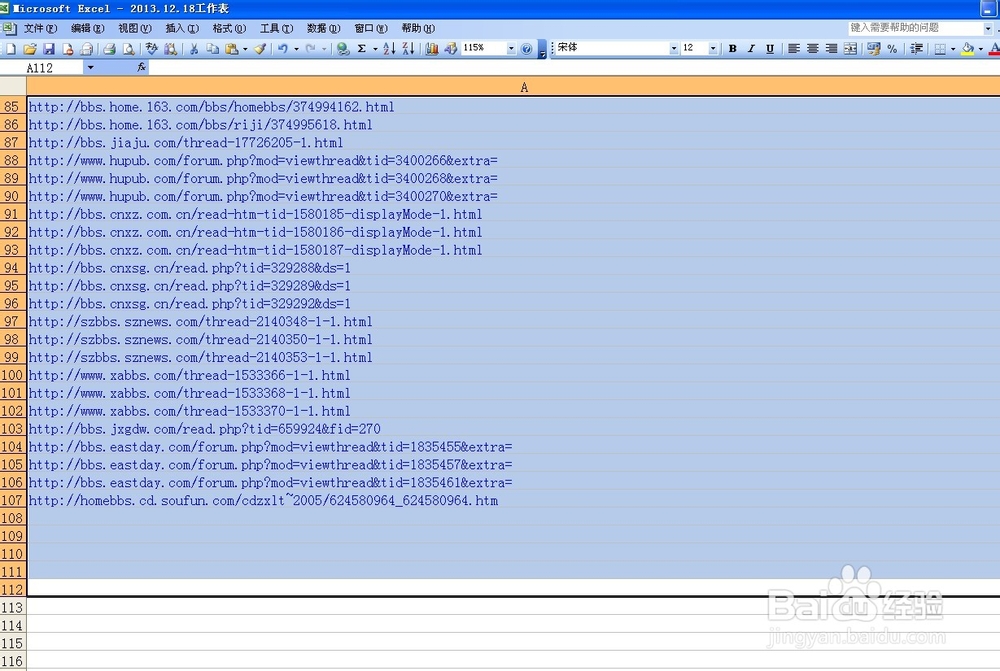Select row header 107

pyautogui.click(x=13, y=501)
